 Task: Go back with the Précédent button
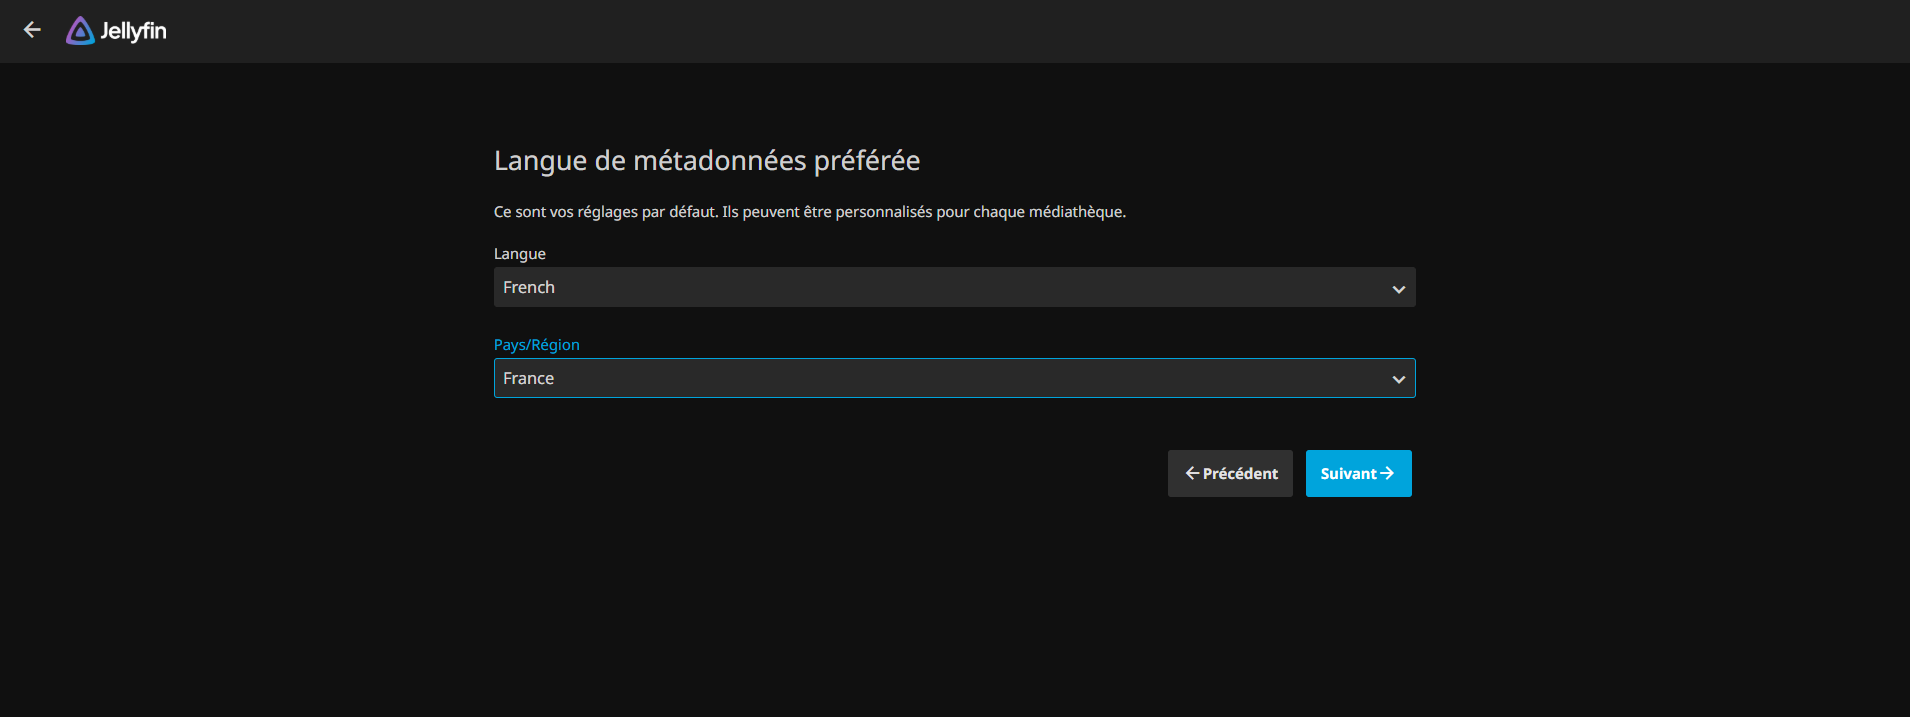point(1230,473)
